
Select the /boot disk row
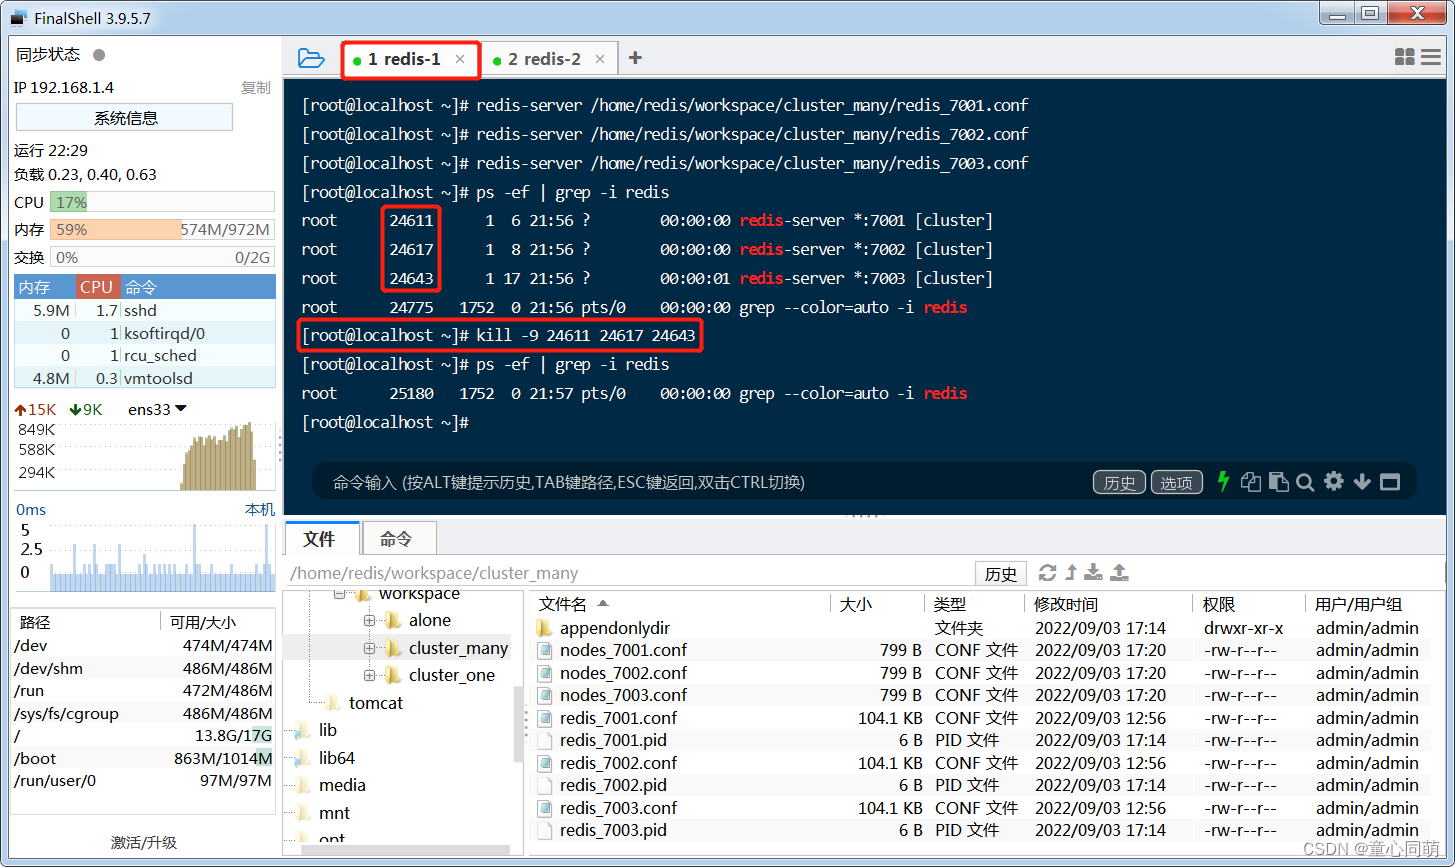point(143,758)
